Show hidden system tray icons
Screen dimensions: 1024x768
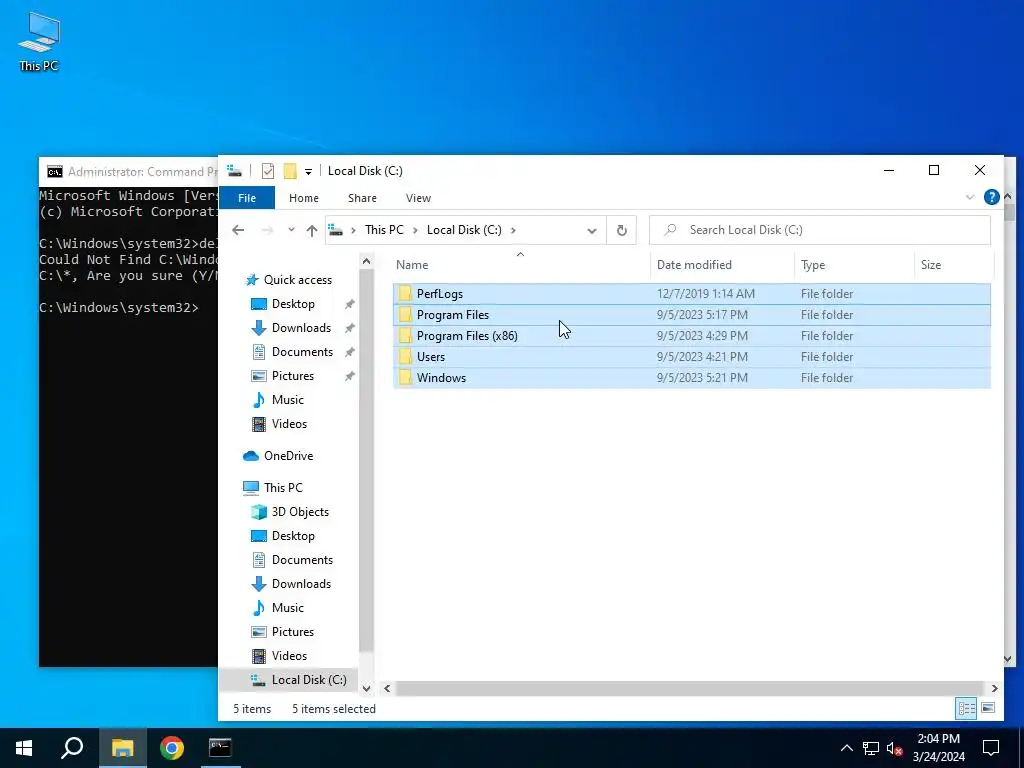pos(846,748)
